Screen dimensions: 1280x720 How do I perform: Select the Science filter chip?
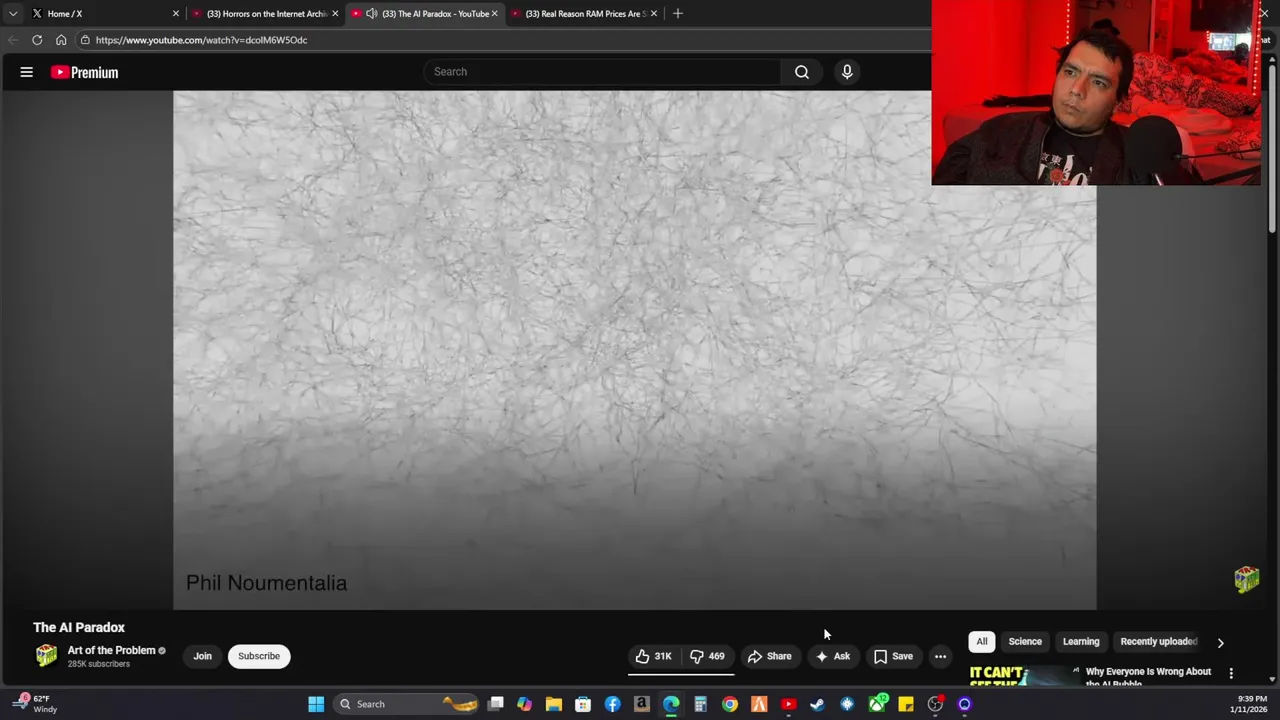[1025, 642]
